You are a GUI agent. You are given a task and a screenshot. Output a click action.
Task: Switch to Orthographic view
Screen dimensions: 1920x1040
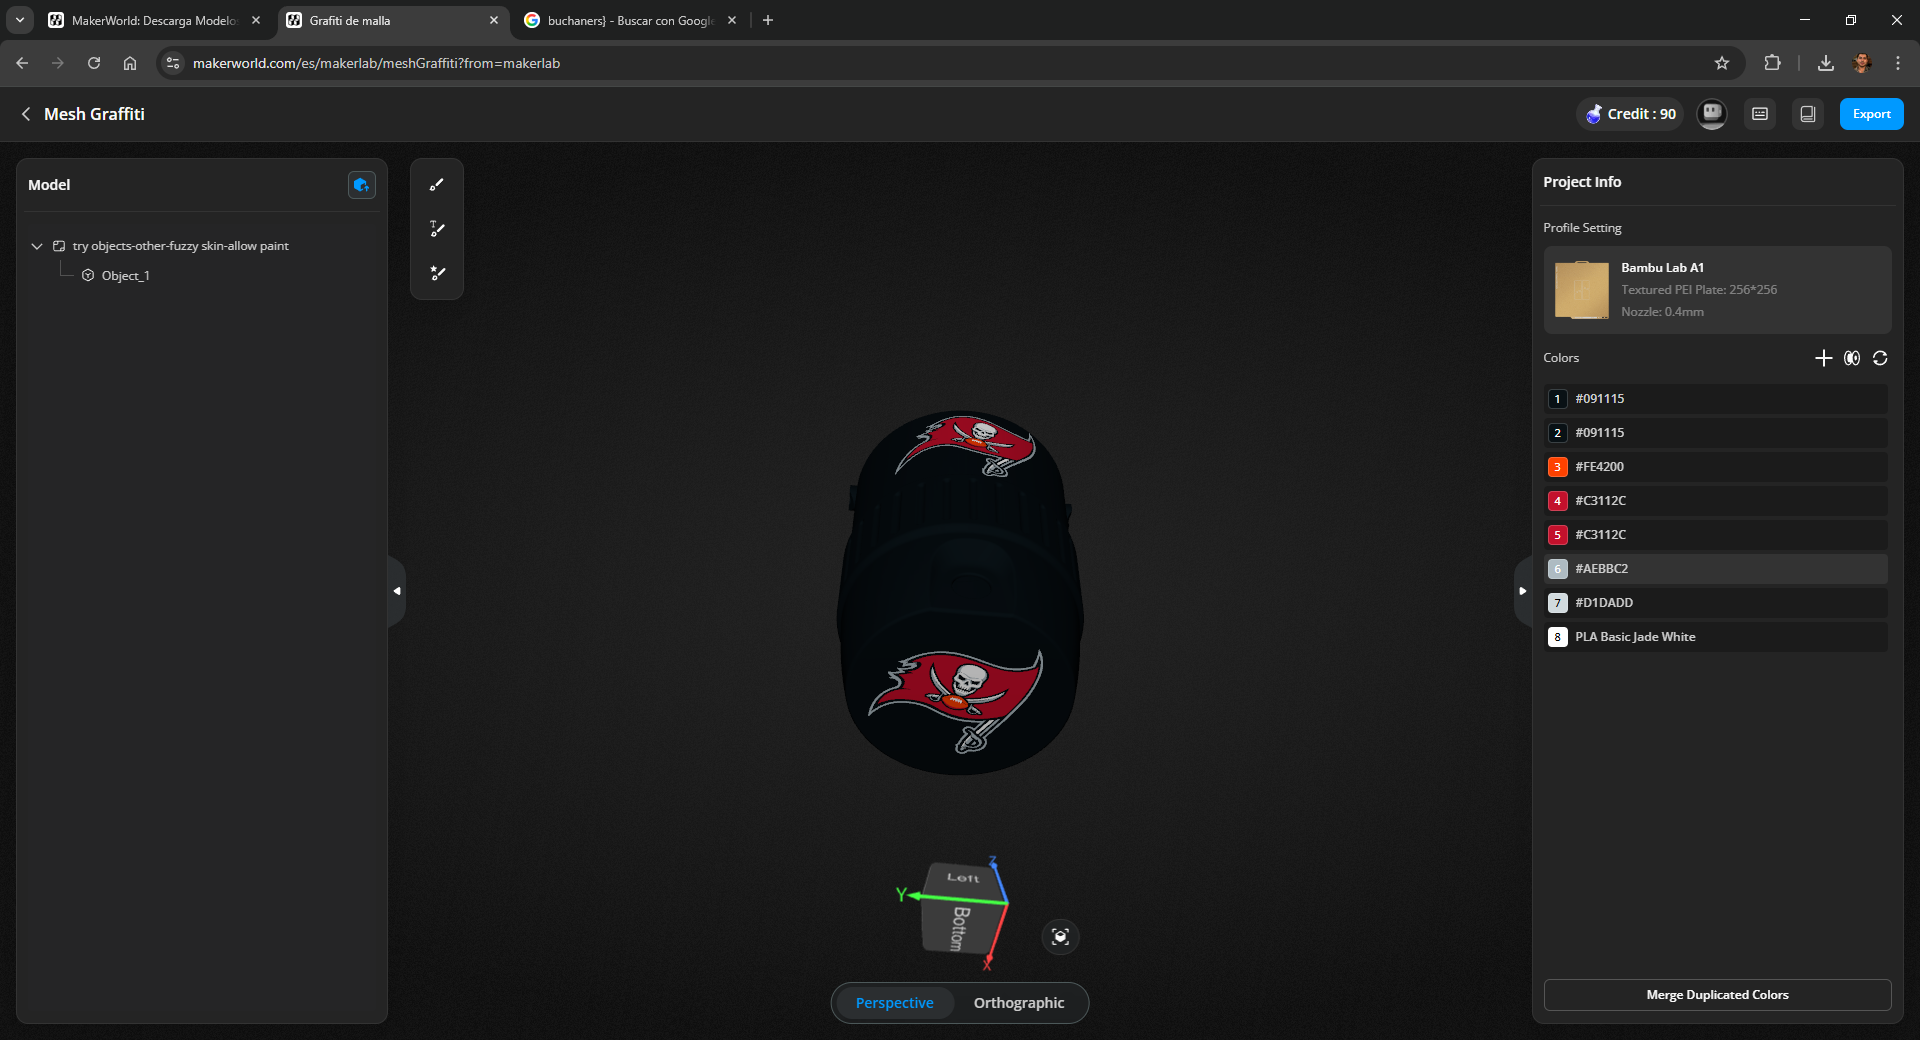[1019, 1003]
